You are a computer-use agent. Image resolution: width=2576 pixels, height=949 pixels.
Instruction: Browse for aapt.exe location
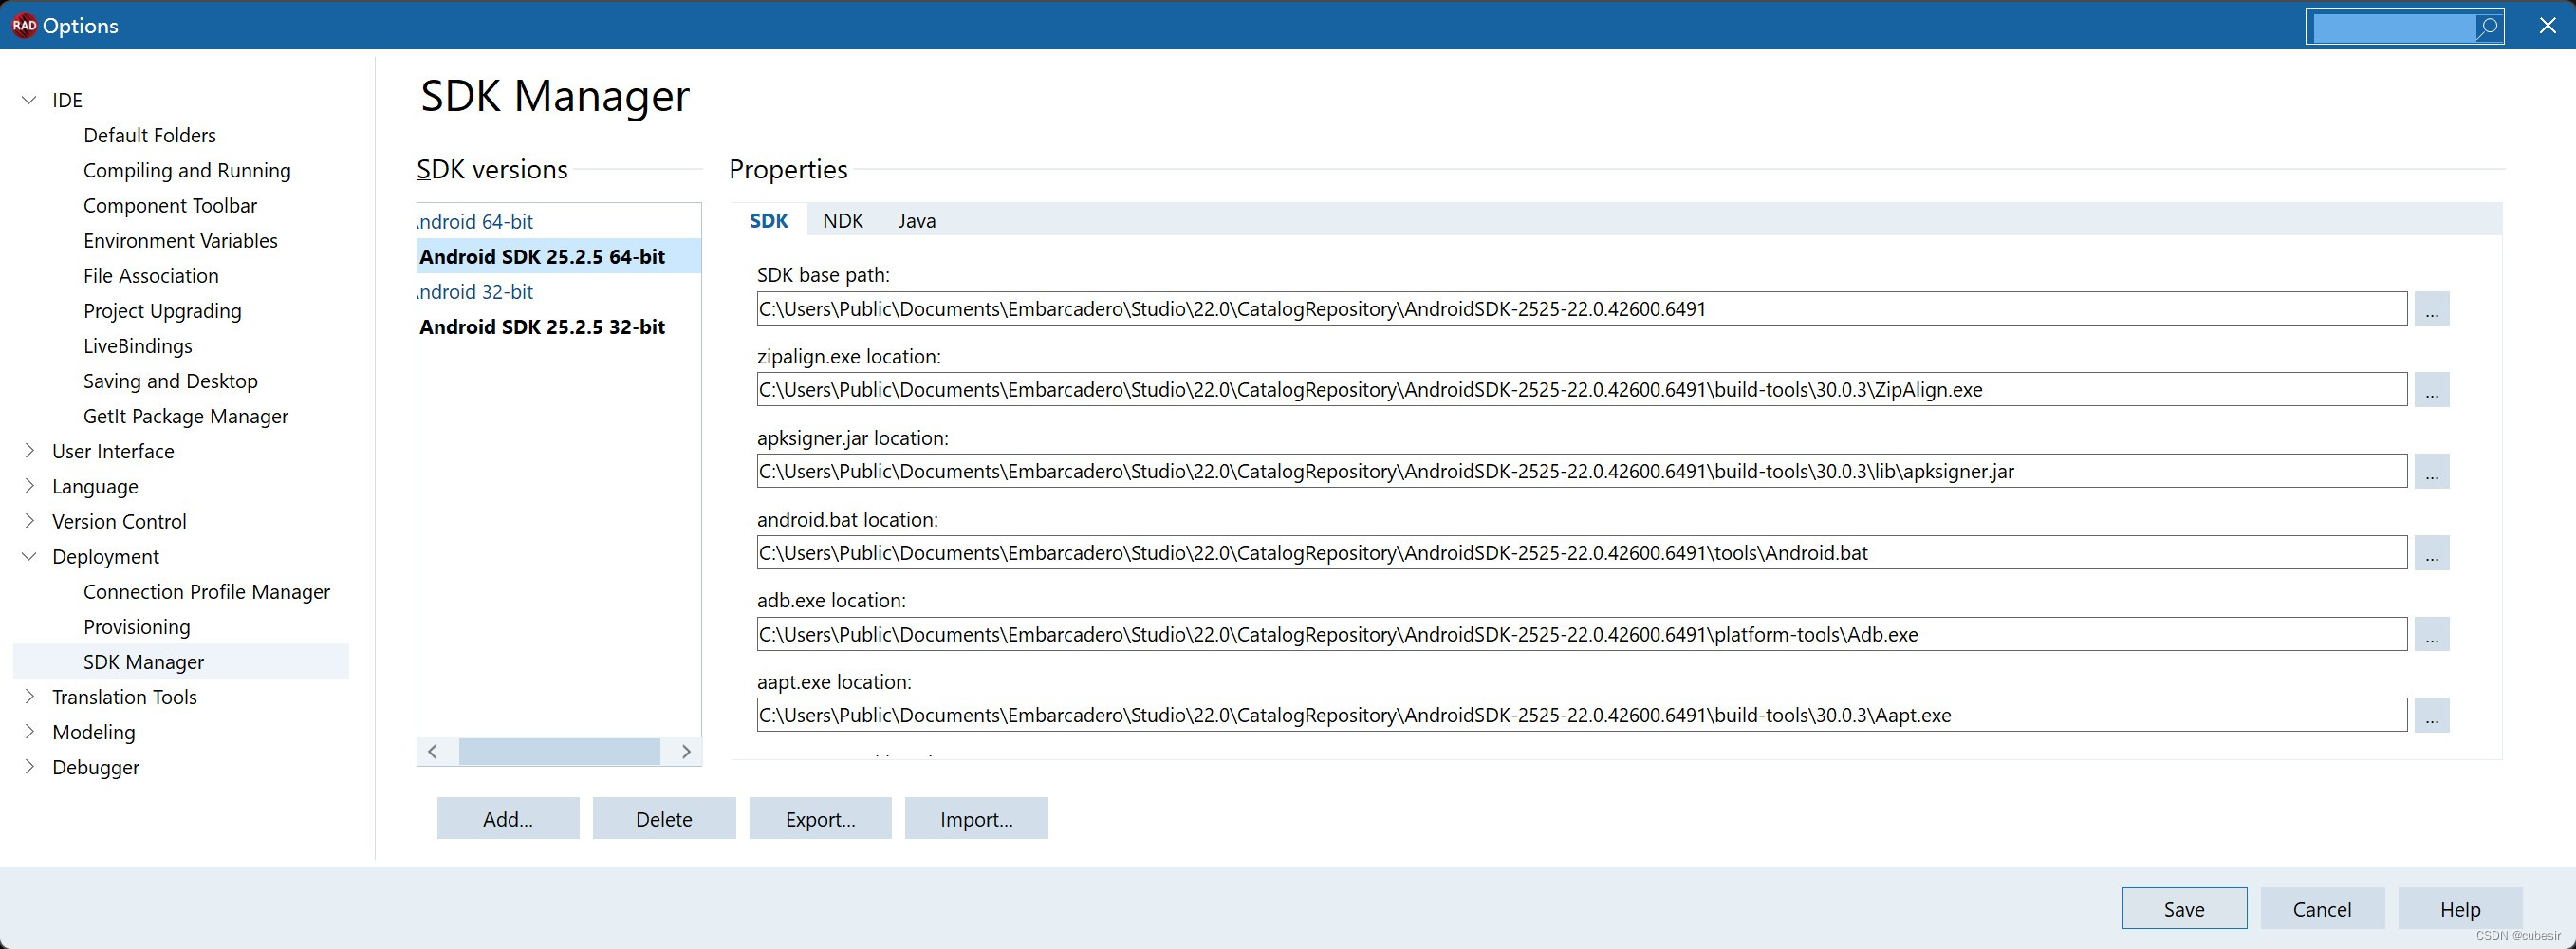point(2431,715)
